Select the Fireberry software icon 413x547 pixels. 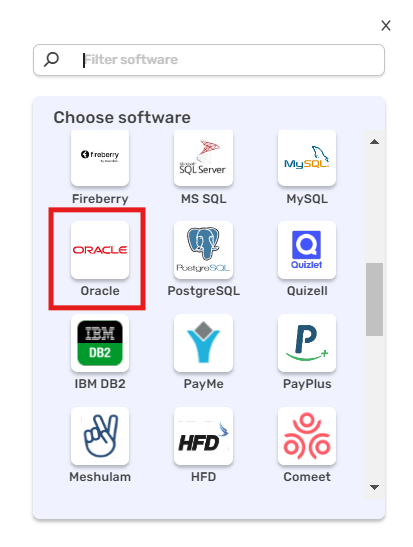point(100,158)
